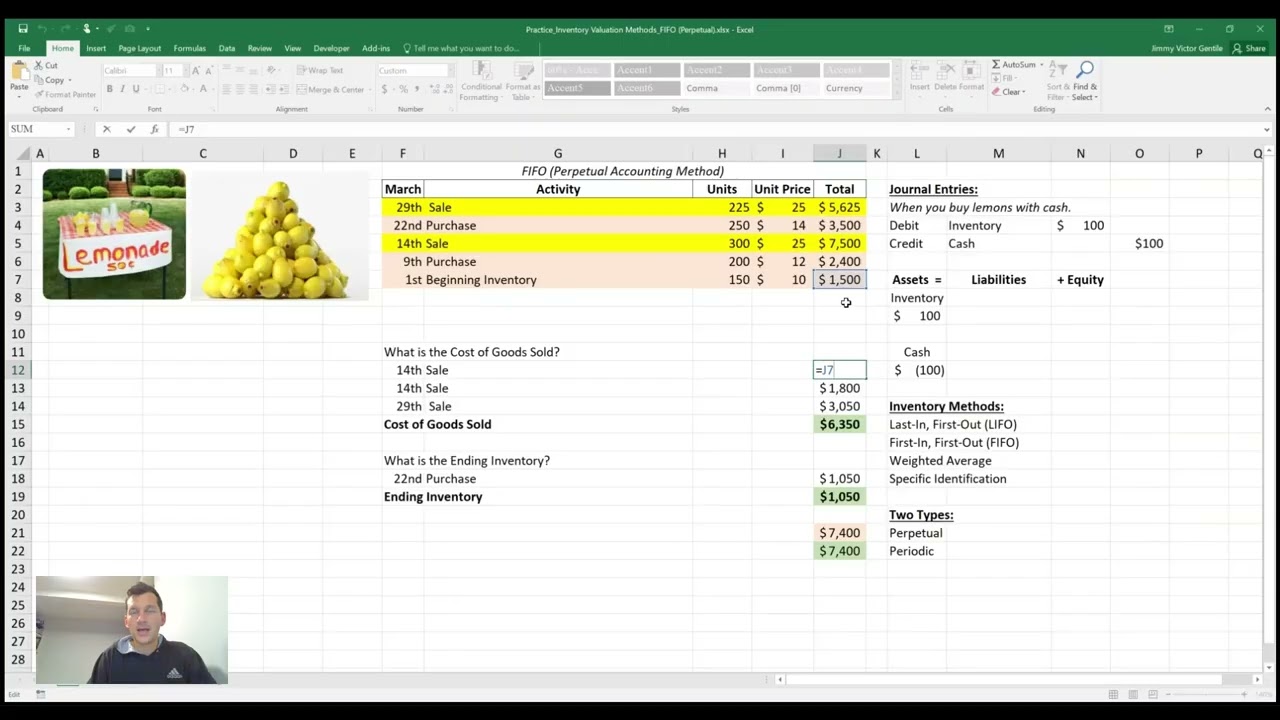
Task: Switch to the Insert tab
Action: coord(96,48)
